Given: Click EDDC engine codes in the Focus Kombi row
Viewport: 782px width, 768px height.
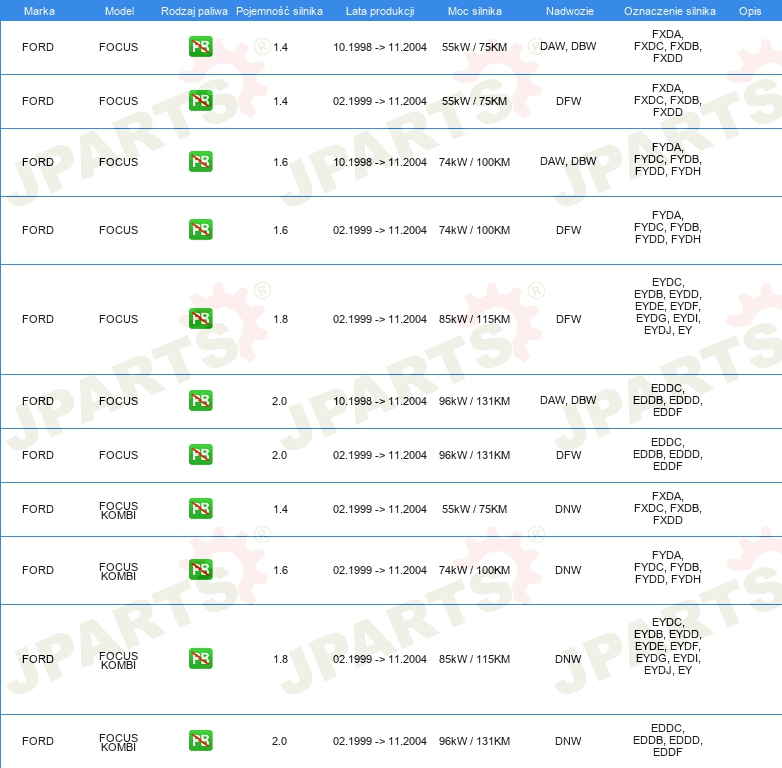Looking at the screenshot, I should pos(668,740).
